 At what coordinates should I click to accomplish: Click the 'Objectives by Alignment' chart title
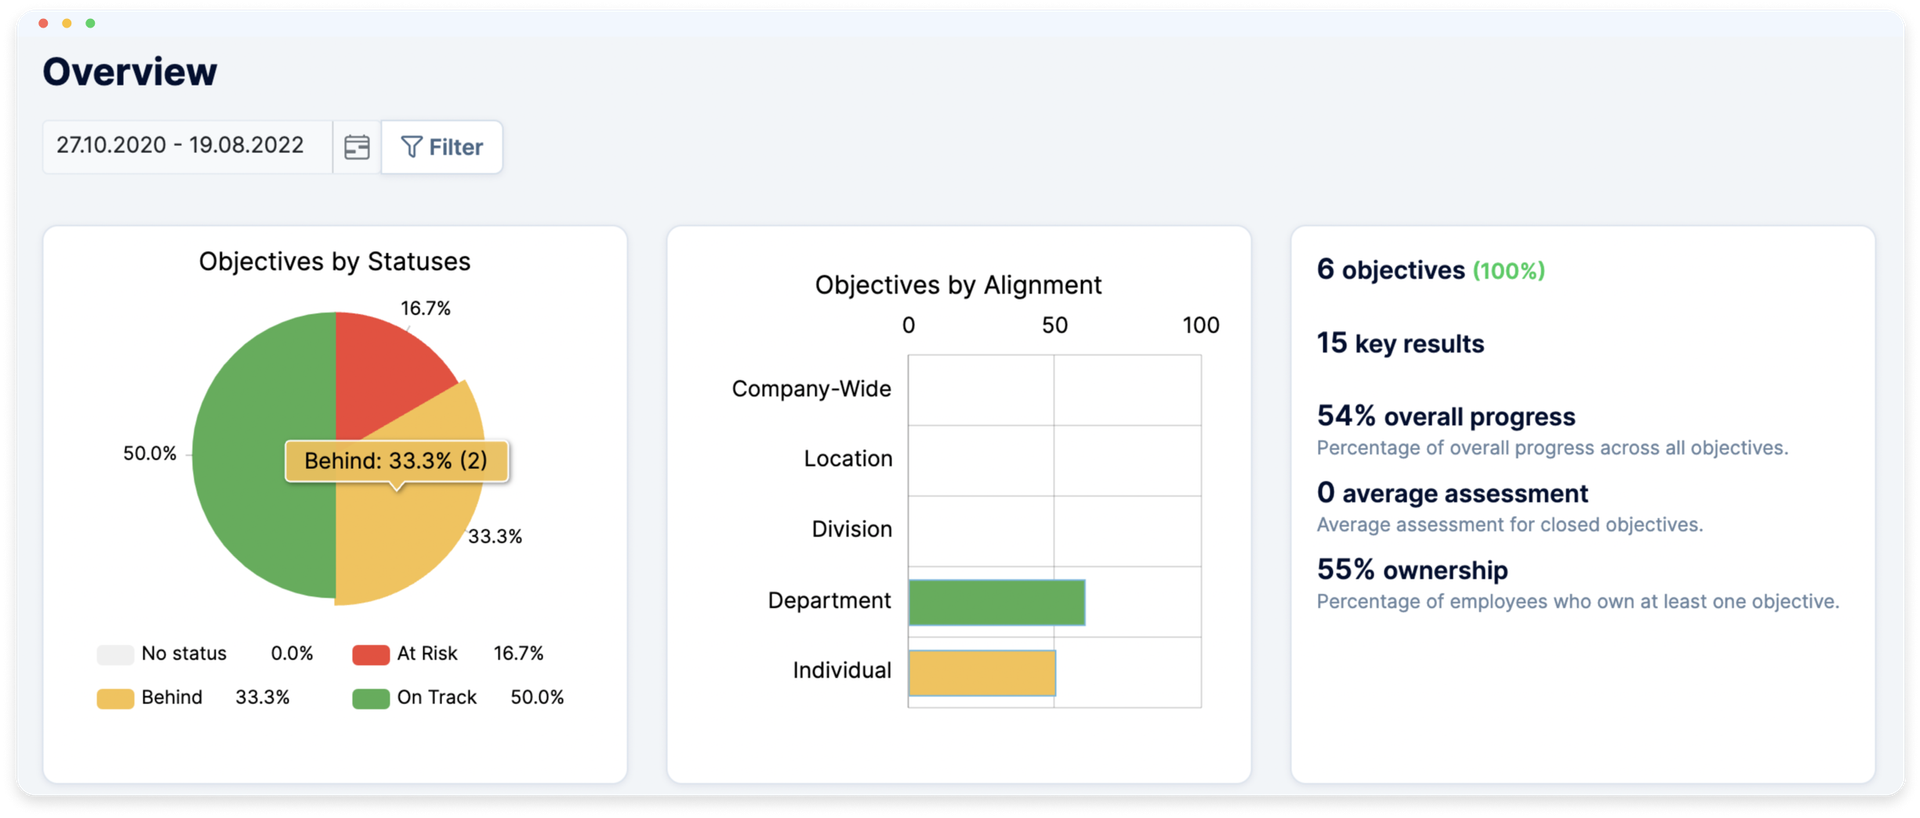click(x=958, y=285)
